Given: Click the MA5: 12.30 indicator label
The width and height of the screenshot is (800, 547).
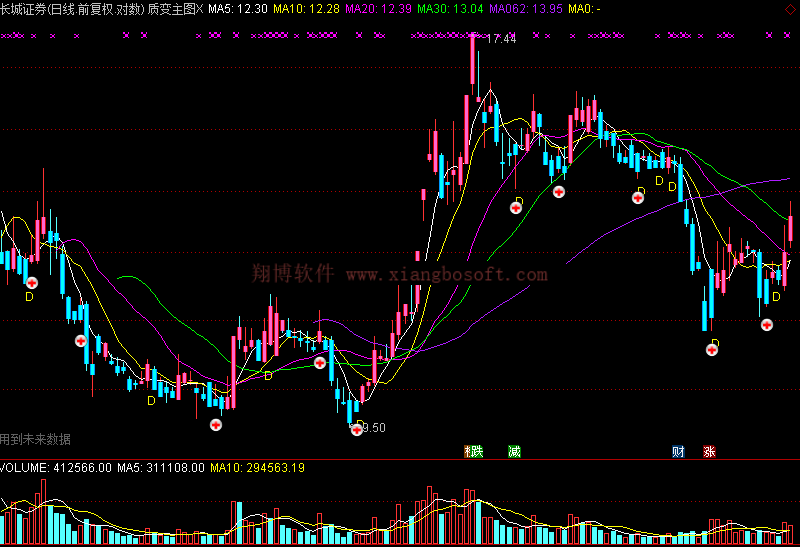Looking at the screenshot, I should 237,9.
